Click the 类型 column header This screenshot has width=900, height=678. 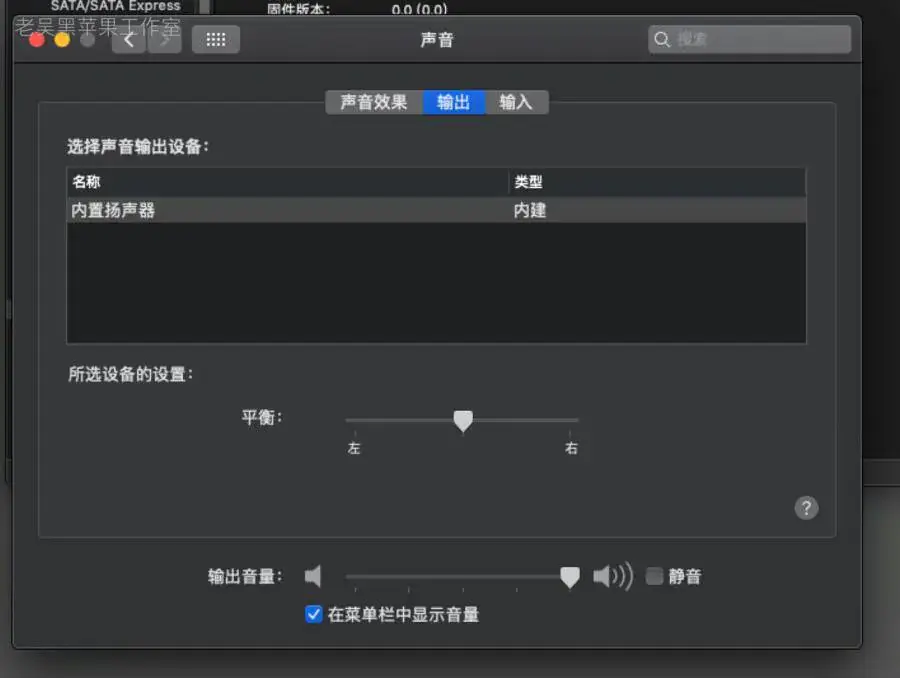pyautogui.click(x=657, y=182)
